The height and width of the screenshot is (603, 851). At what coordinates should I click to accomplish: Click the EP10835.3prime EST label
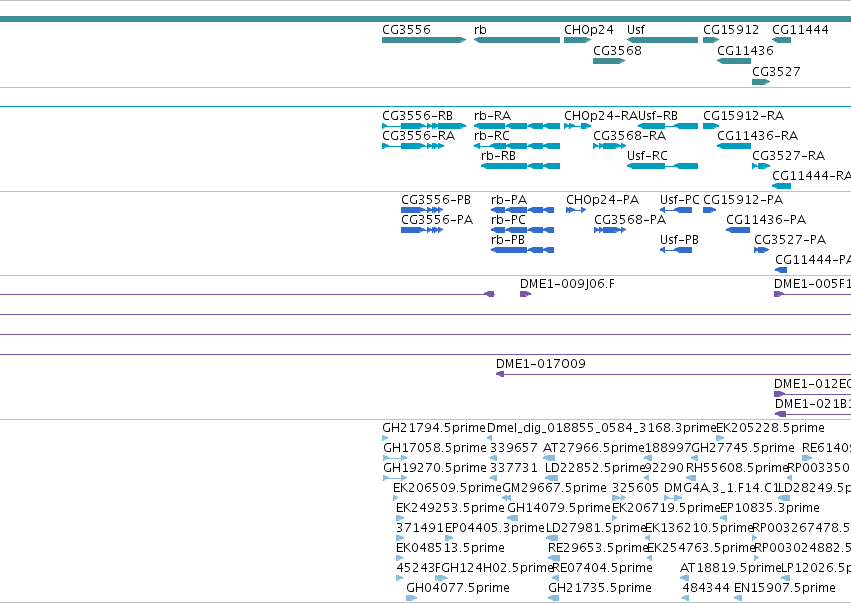pos(770,509)
